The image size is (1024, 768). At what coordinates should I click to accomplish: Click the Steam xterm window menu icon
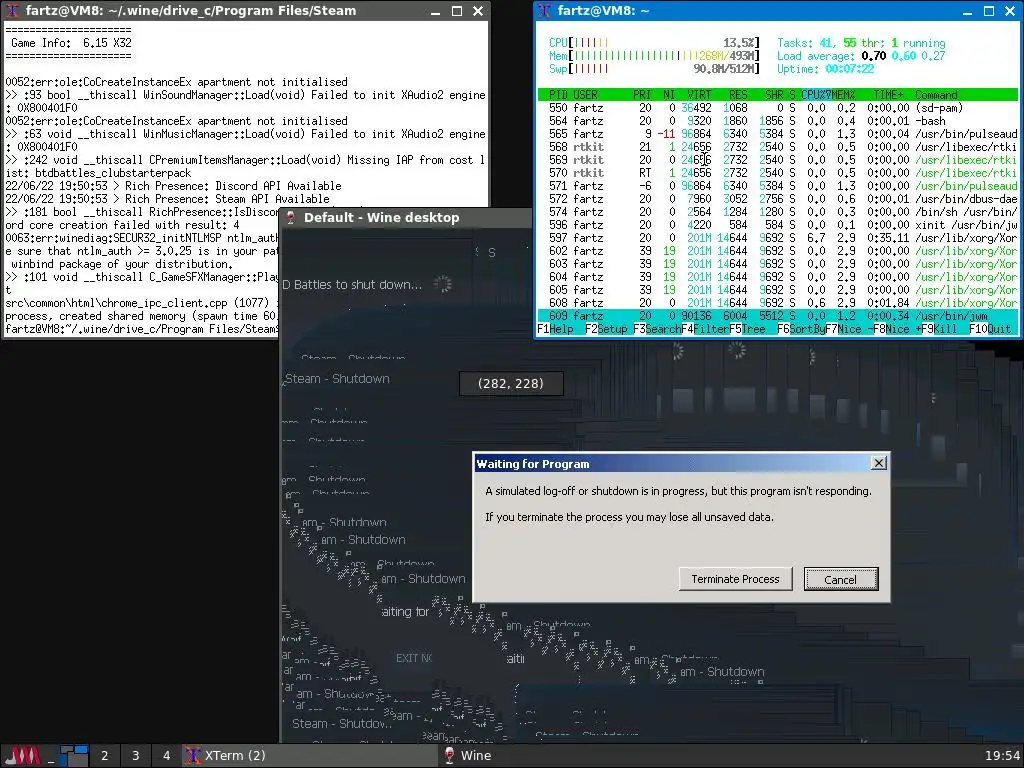click(12, 10)
